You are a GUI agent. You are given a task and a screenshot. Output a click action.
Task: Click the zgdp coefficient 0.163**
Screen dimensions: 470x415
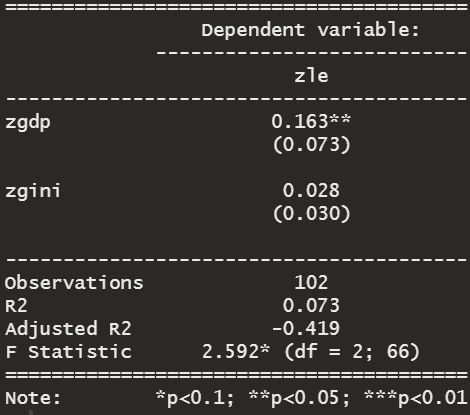tap(311, 121)
